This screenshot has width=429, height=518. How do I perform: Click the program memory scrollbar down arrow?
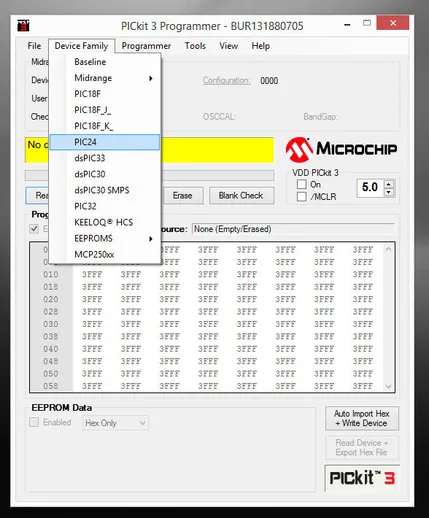[x=388, y=386]
